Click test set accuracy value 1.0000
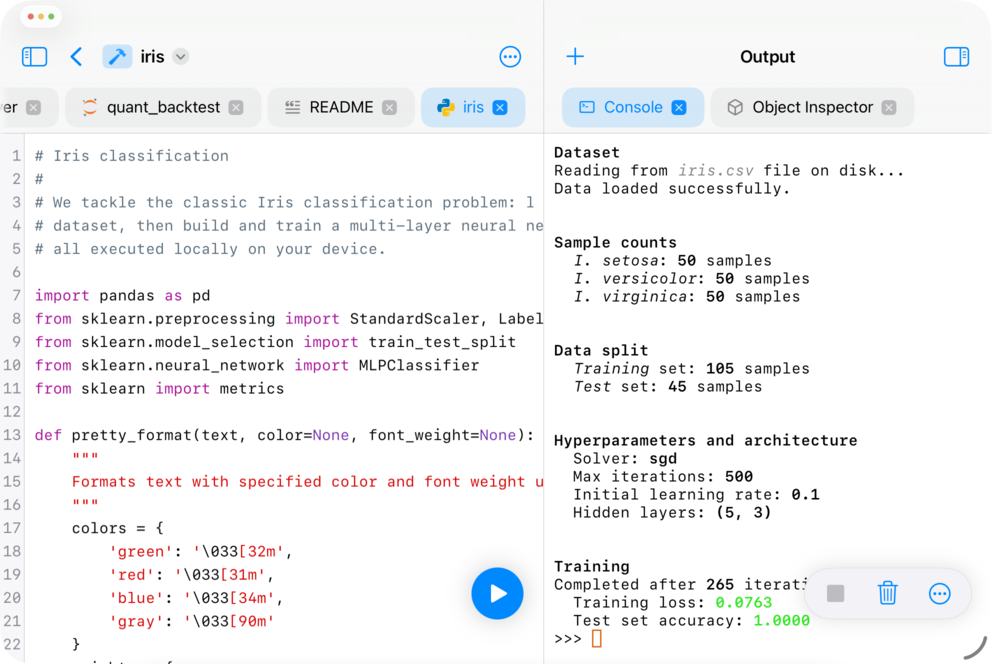 click(x=781, y=620)
